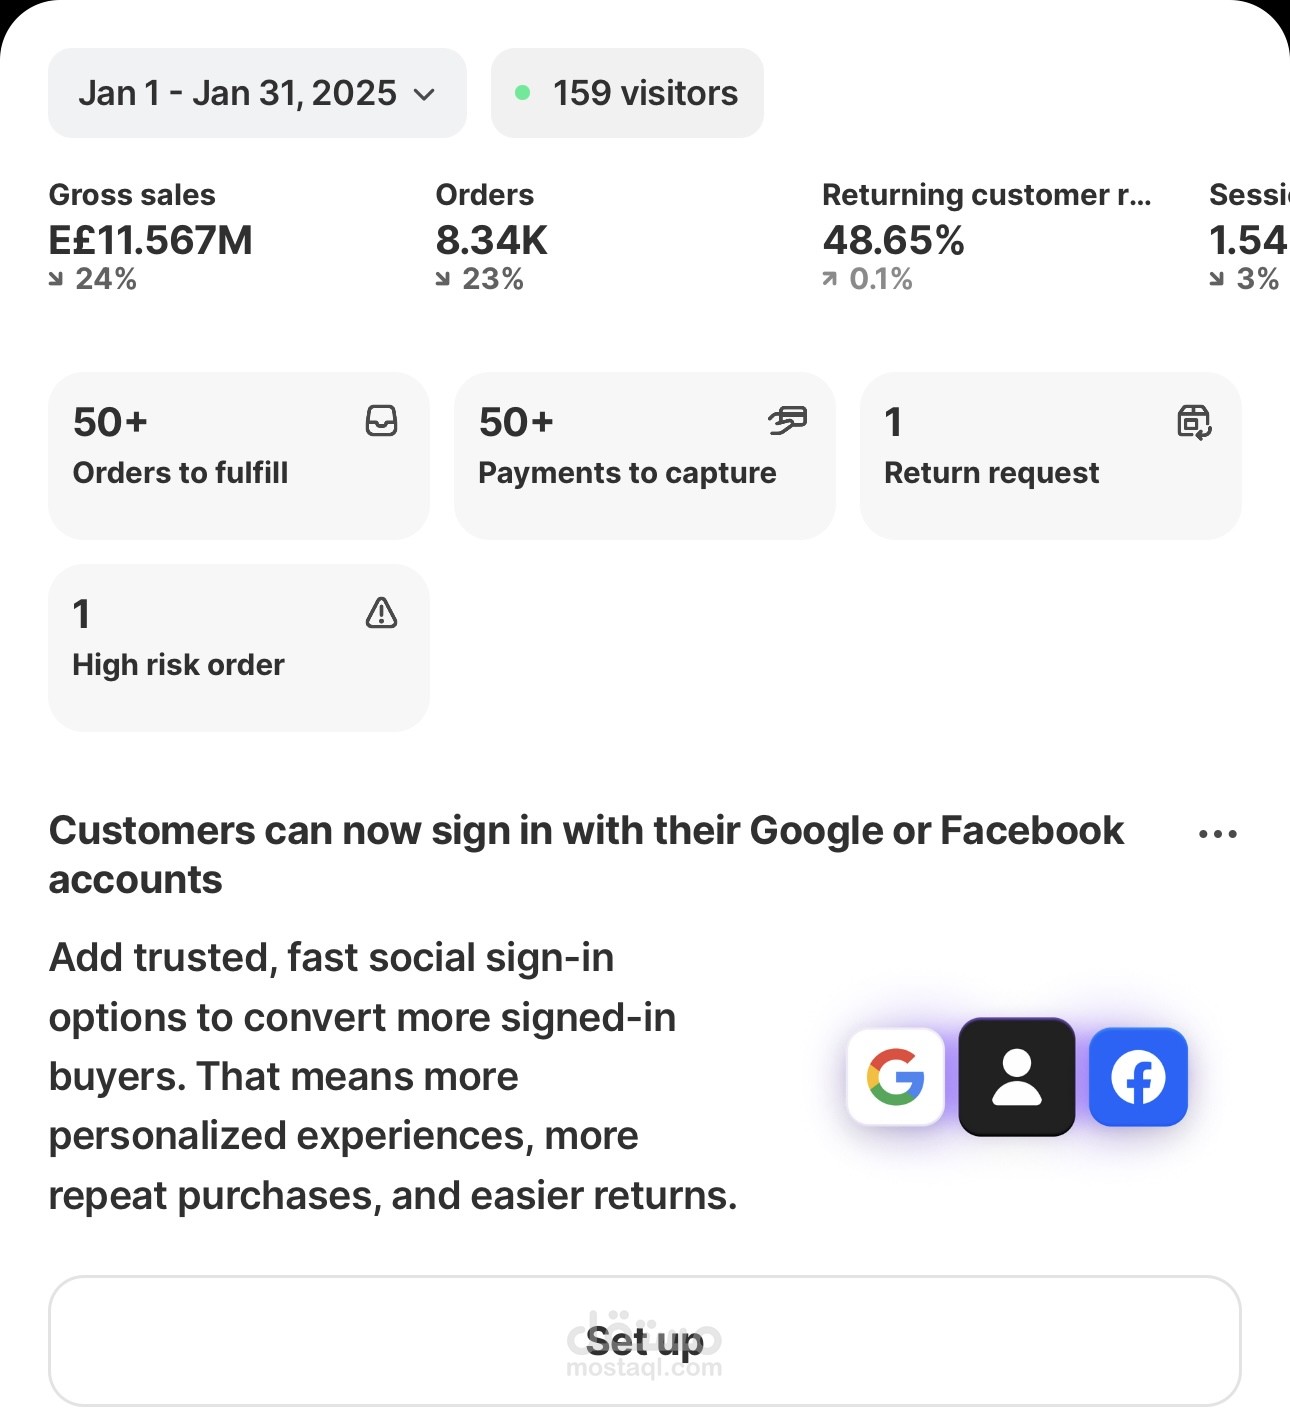Click the black customer account profile icon
This screenshot has height=1409, width=1290.
(x=1017, y=1077)
